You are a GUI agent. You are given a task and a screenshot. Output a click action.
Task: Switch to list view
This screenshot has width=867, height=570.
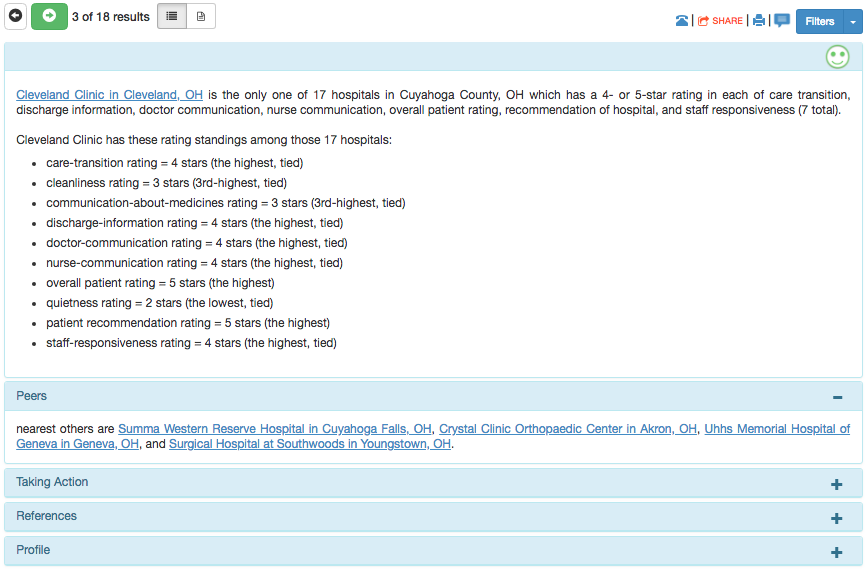pos(172,16)
